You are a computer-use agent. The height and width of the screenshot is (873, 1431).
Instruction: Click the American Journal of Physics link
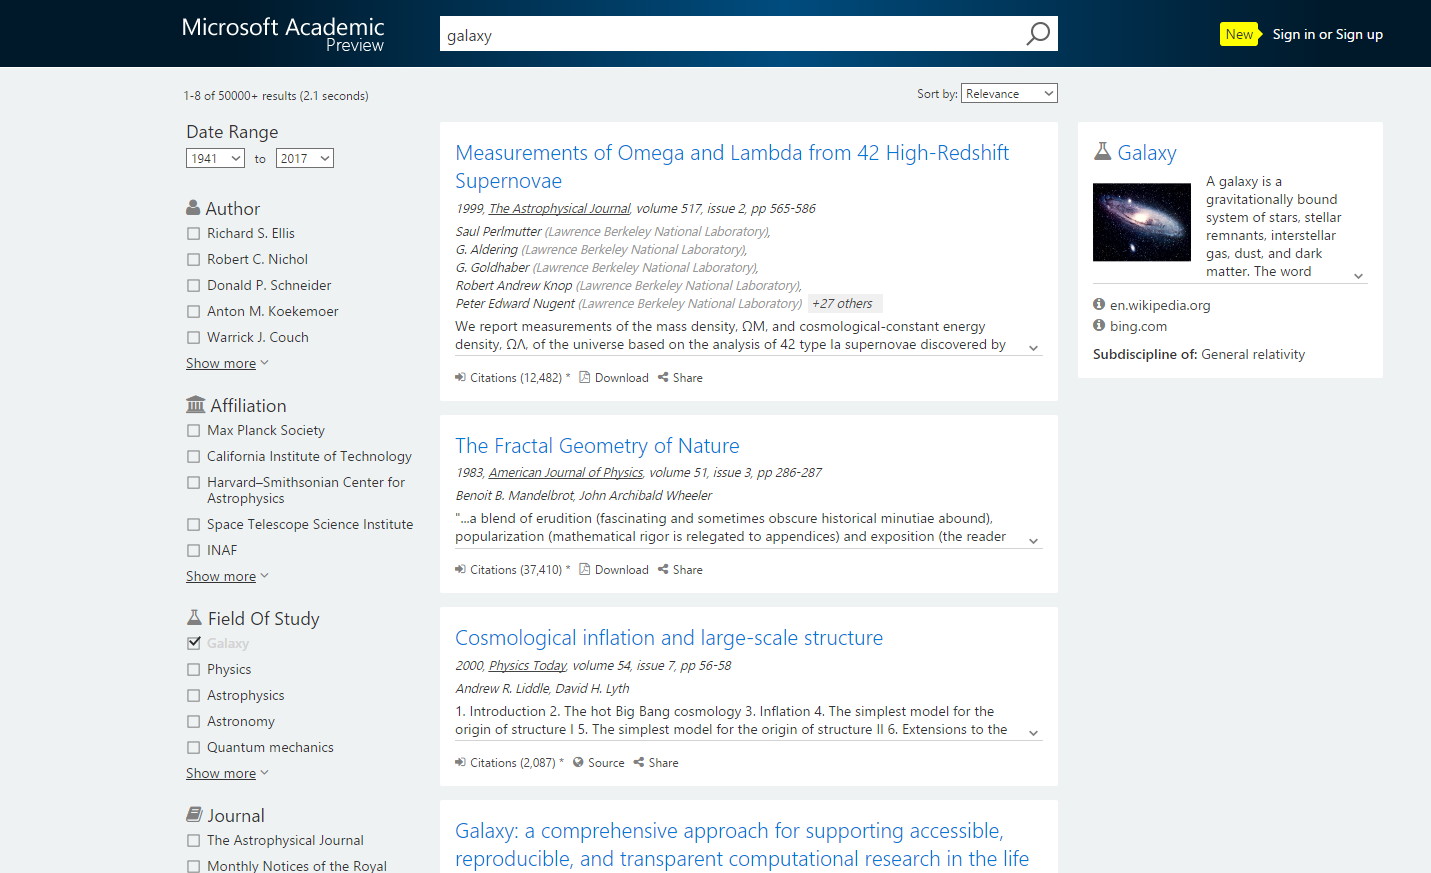[x=566, y=473]
